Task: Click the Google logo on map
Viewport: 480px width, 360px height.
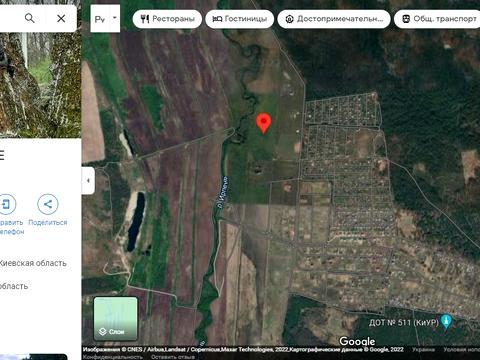Action: 357,341
